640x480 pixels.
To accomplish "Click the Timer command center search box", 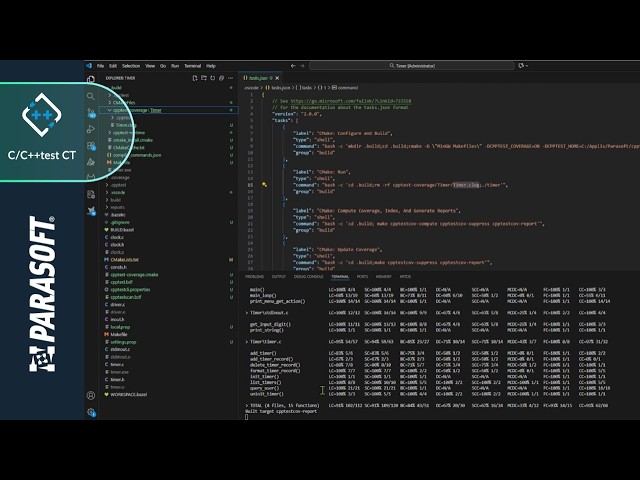I will pos(411,66).
